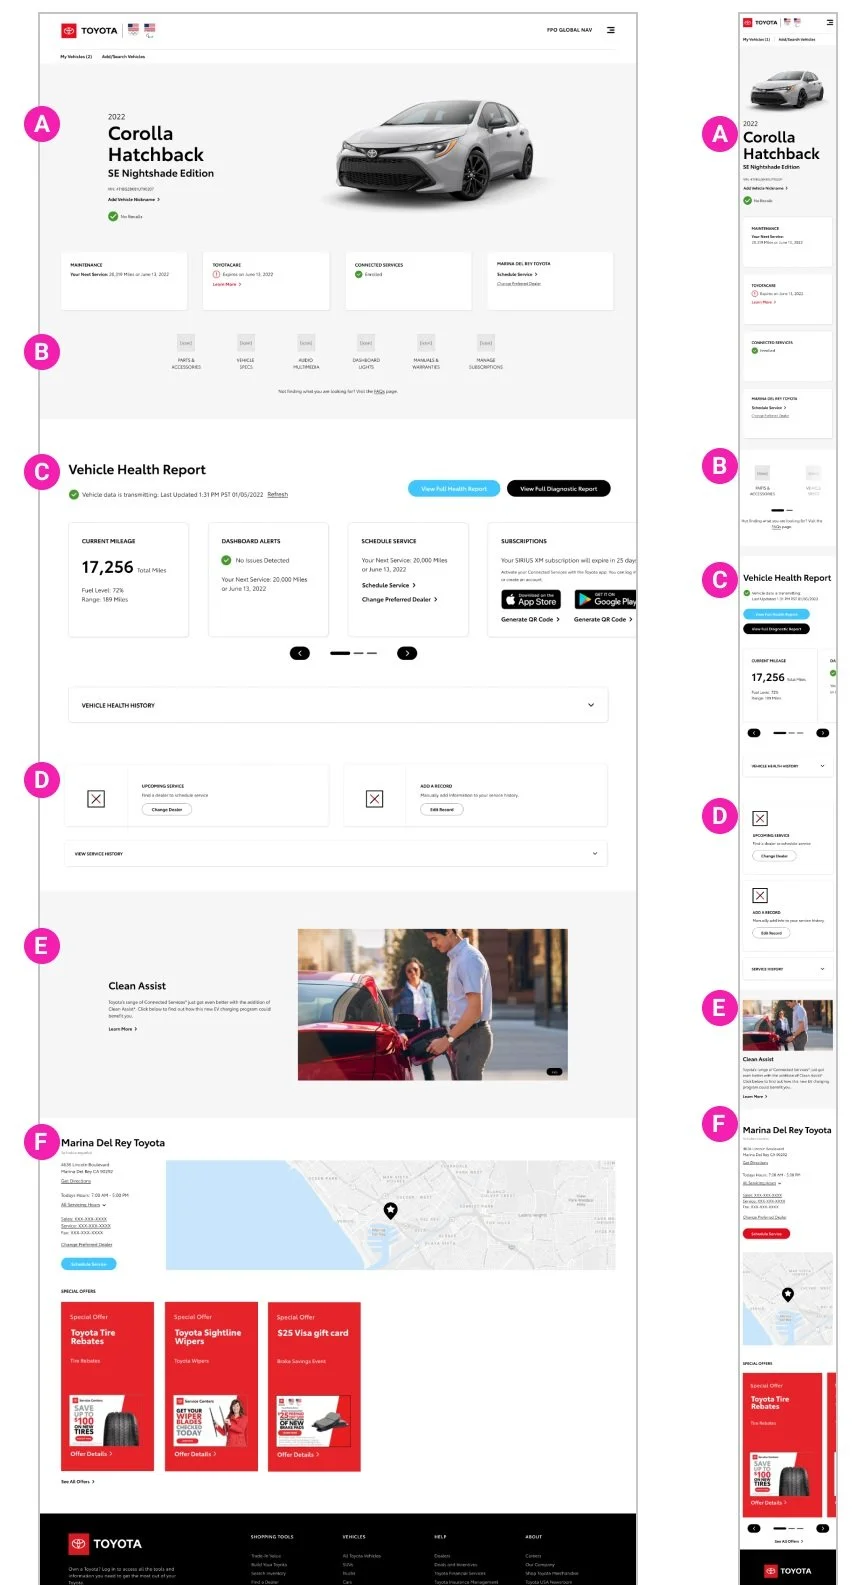Click Add Vehicle Nickname link in desktop layout
This screenshot has height=1585, width=860.
coord(134,199)
